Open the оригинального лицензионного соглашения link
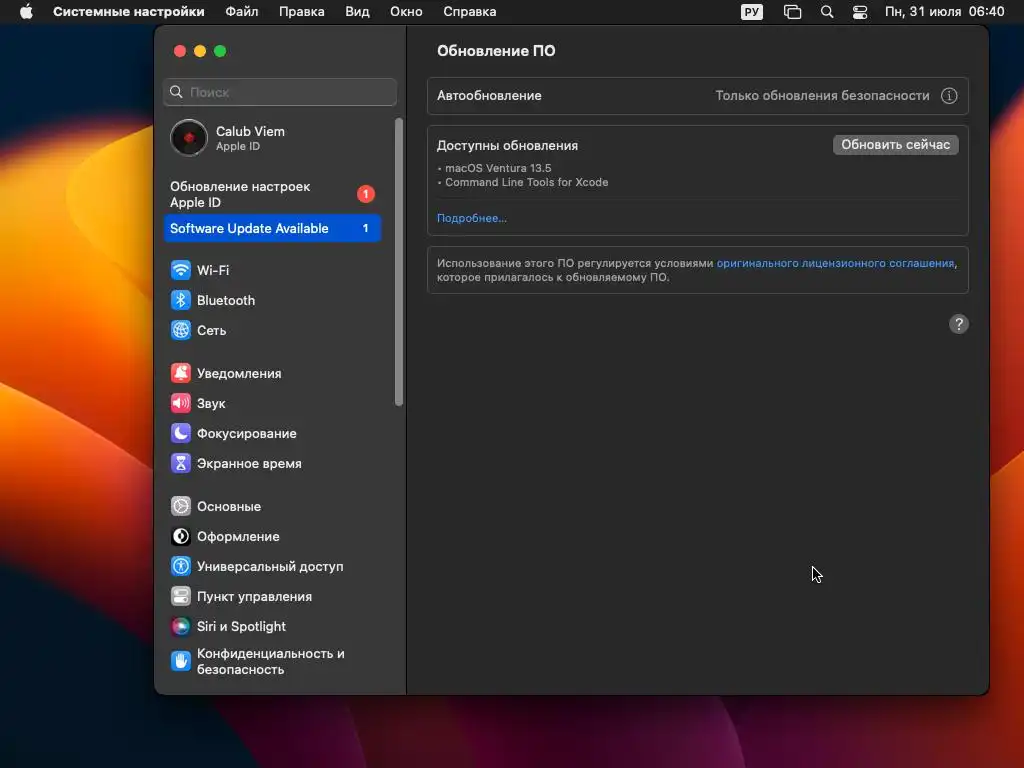 click(835, 263)
